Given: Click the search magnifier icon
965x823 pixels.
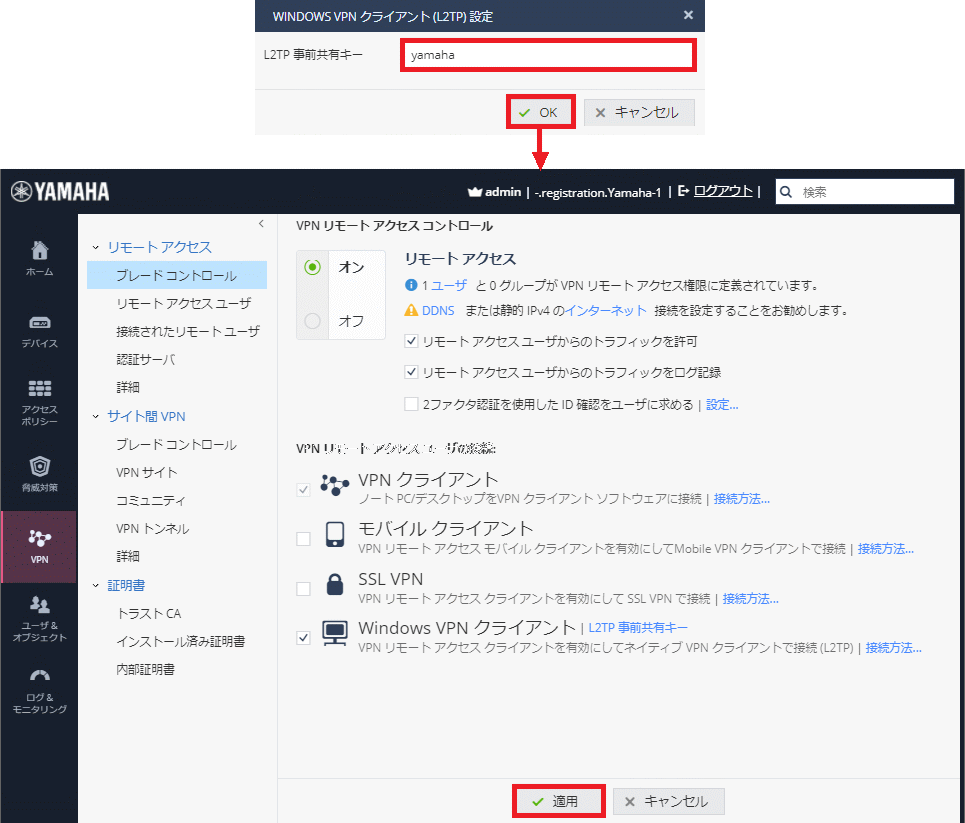Looking at the screenshot, I should coord(787,192).
